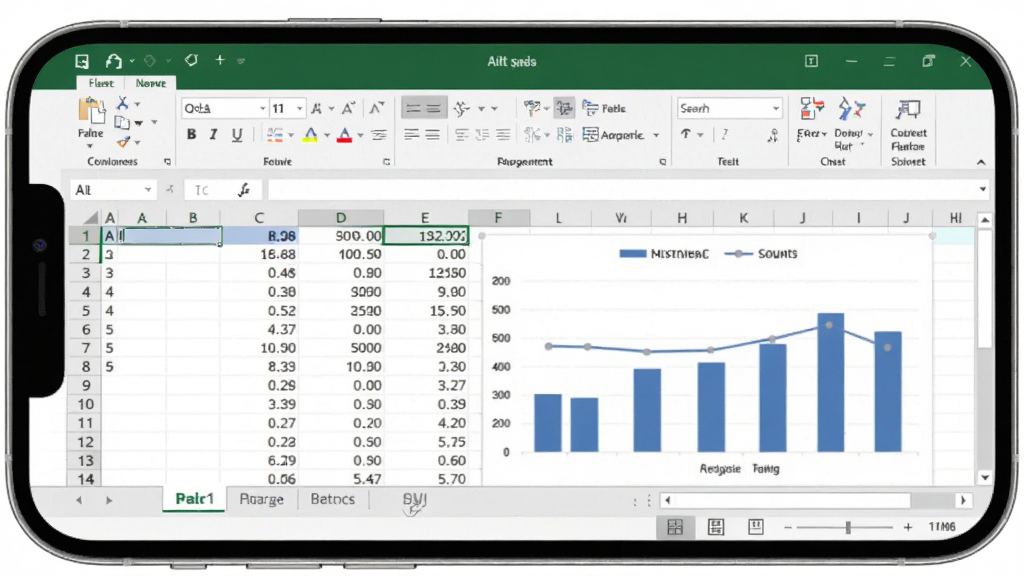Open the Nonve ribbon tab

pos(150,83)
